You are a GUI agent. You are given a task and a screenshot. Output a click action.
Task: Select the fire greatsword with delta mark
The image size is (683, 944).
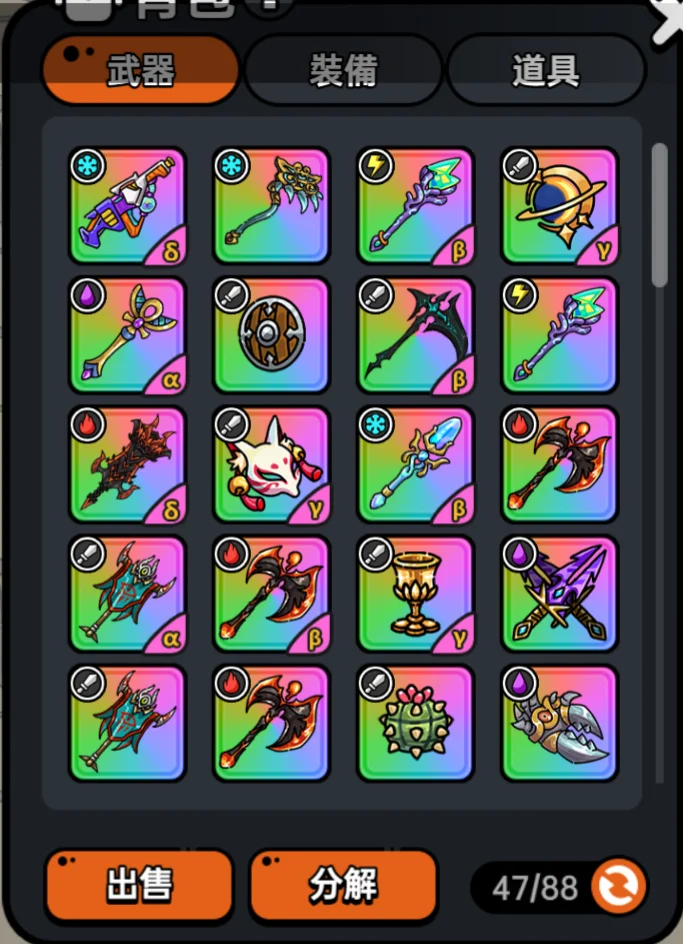[x=127, y=465]
